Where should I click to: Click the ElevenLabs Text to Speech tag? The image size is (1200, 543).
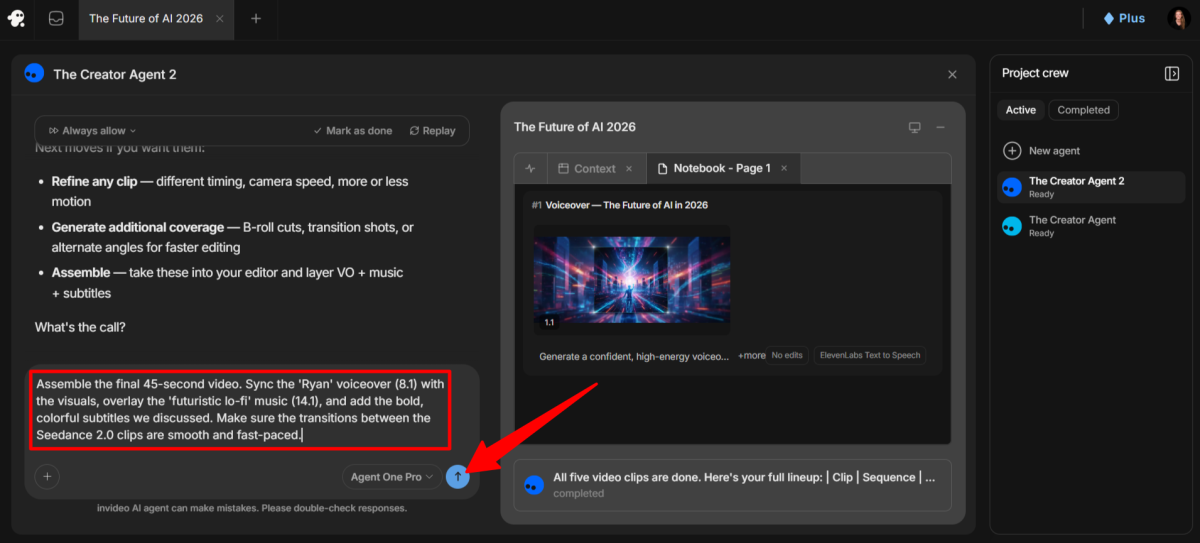pos(869,355)
